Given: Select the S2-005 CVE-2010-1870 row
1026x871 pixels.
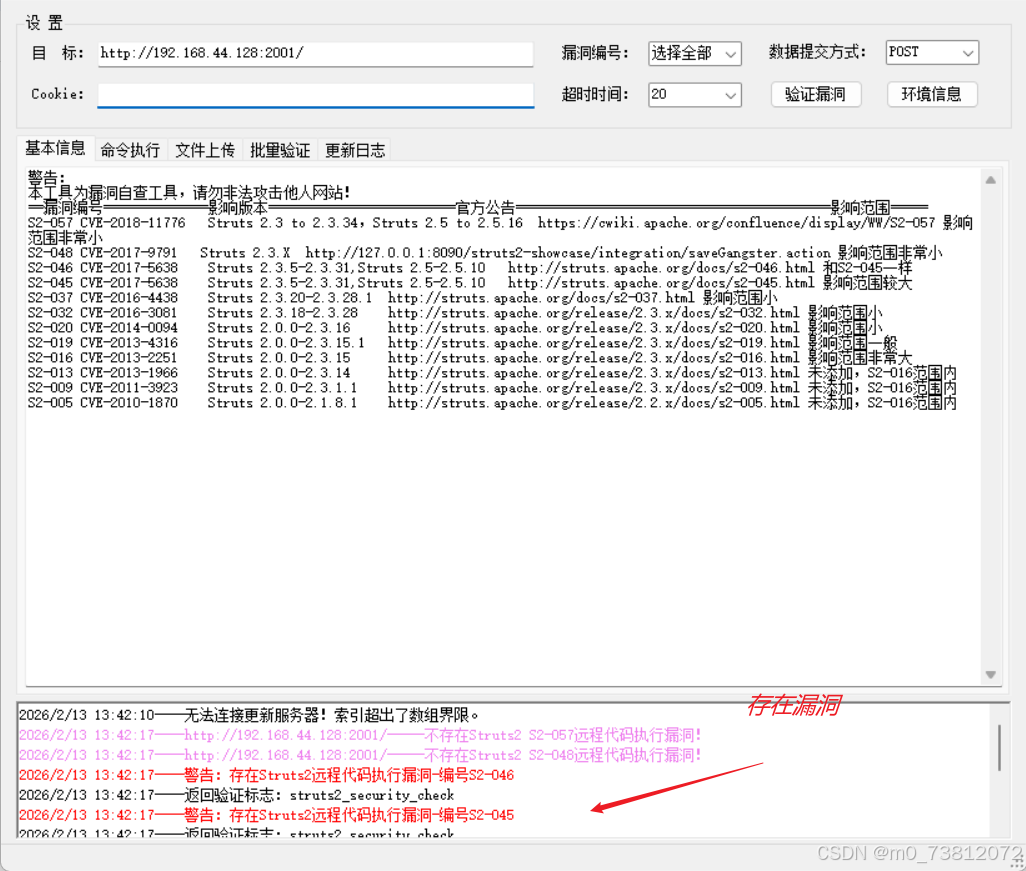Looking at the screenshot, I should (492, 404).
